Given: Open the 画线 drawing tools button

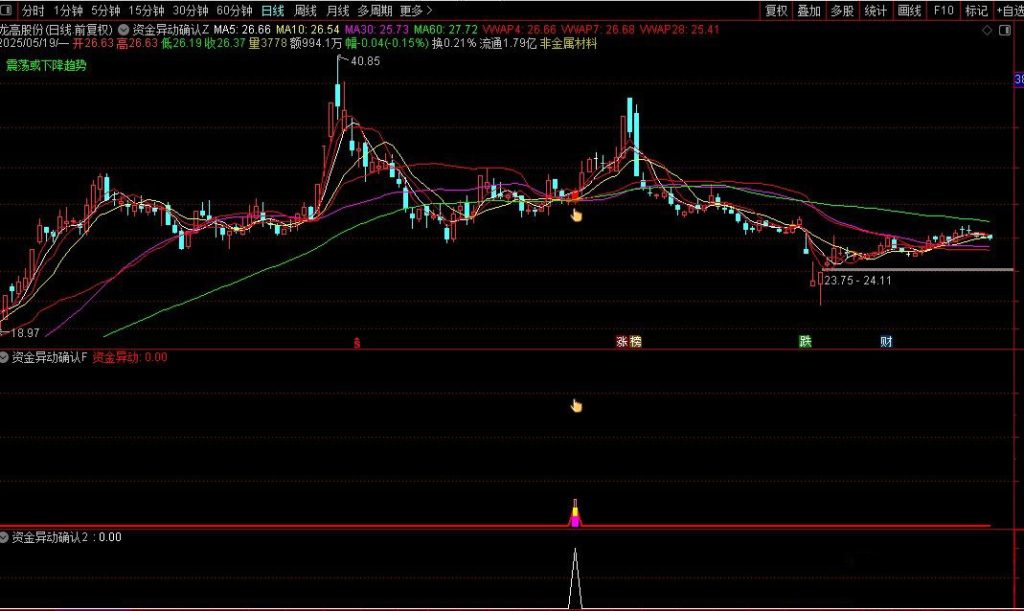Looking at the screenshot, I should pos(909,11).
